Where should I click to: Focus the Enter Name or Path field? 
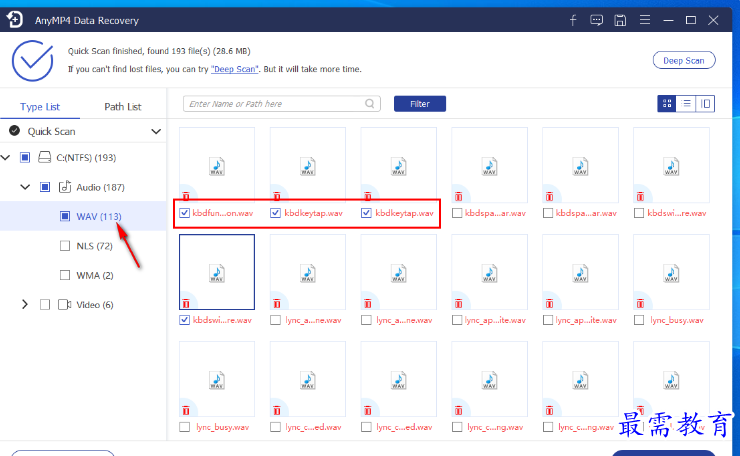281,103
